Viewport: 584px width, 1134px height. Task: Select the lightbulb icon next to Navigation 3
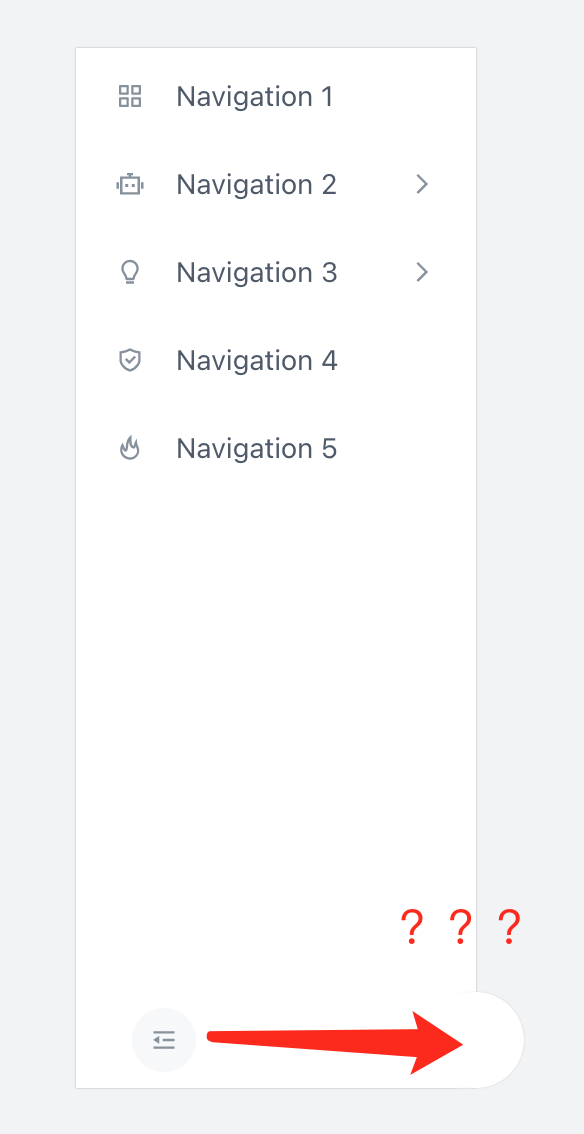(129, 272)
